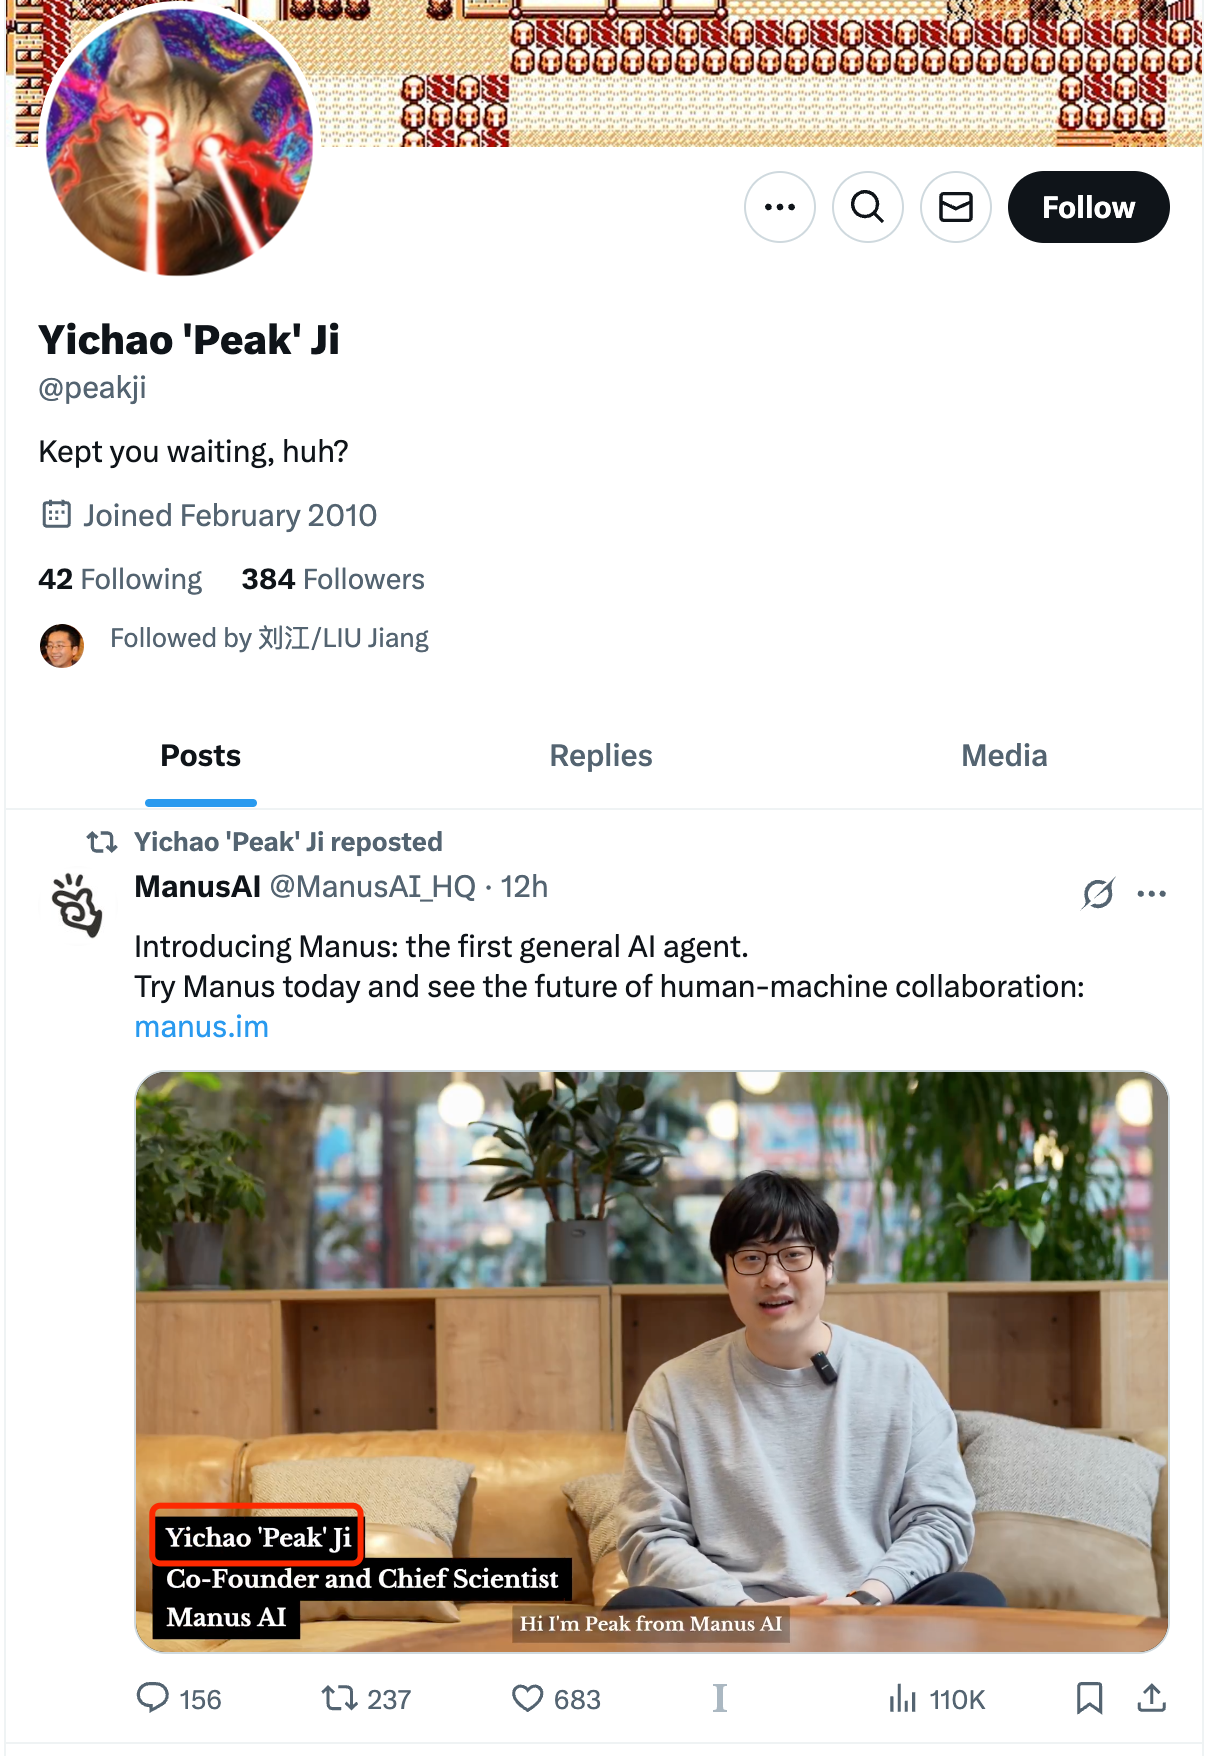Open the Grok explain icon on post
Image resolution: width=1212 pixels, height=1756 pixels.
point(1097,893)
